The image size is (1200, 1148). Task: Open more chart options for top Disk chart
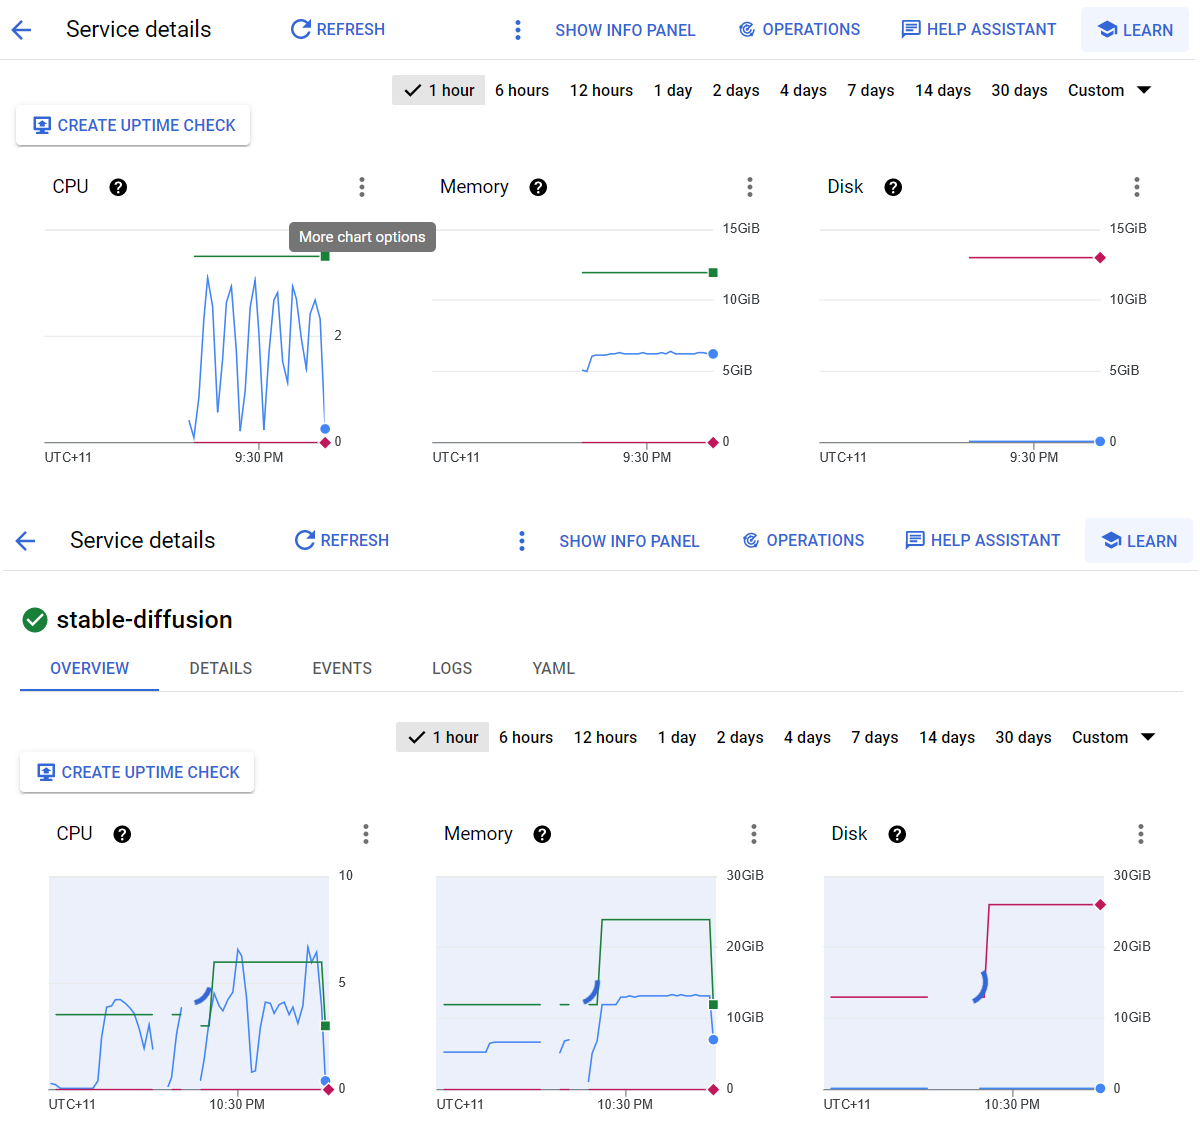(1137, 187)
